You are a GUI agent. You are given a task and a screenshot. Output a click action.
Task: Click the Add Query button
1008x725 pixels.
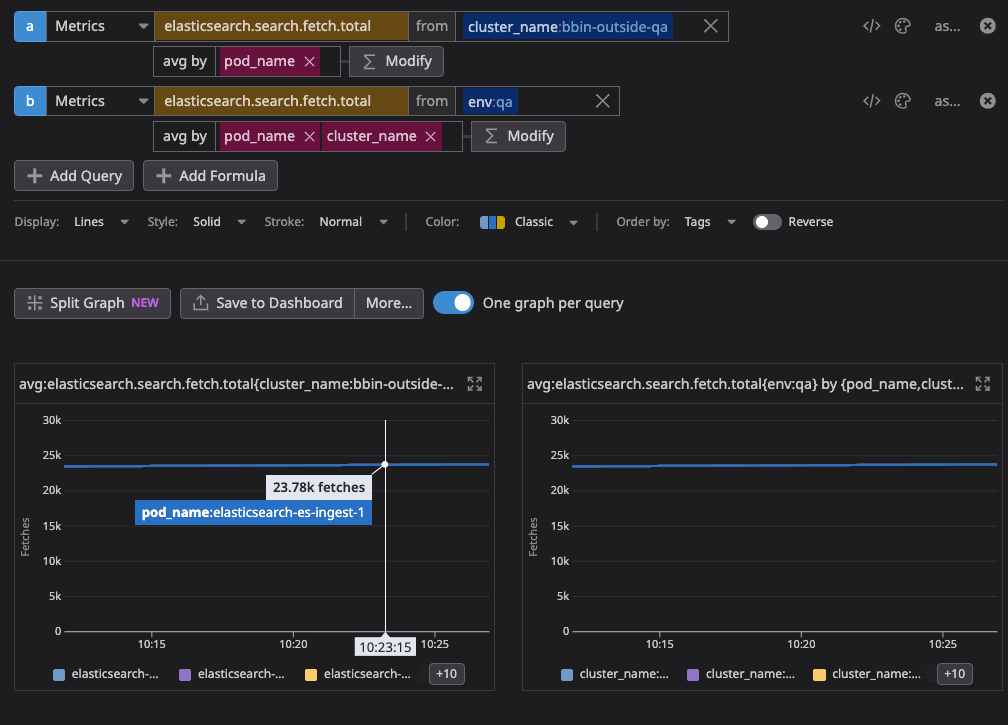point(75,176)
